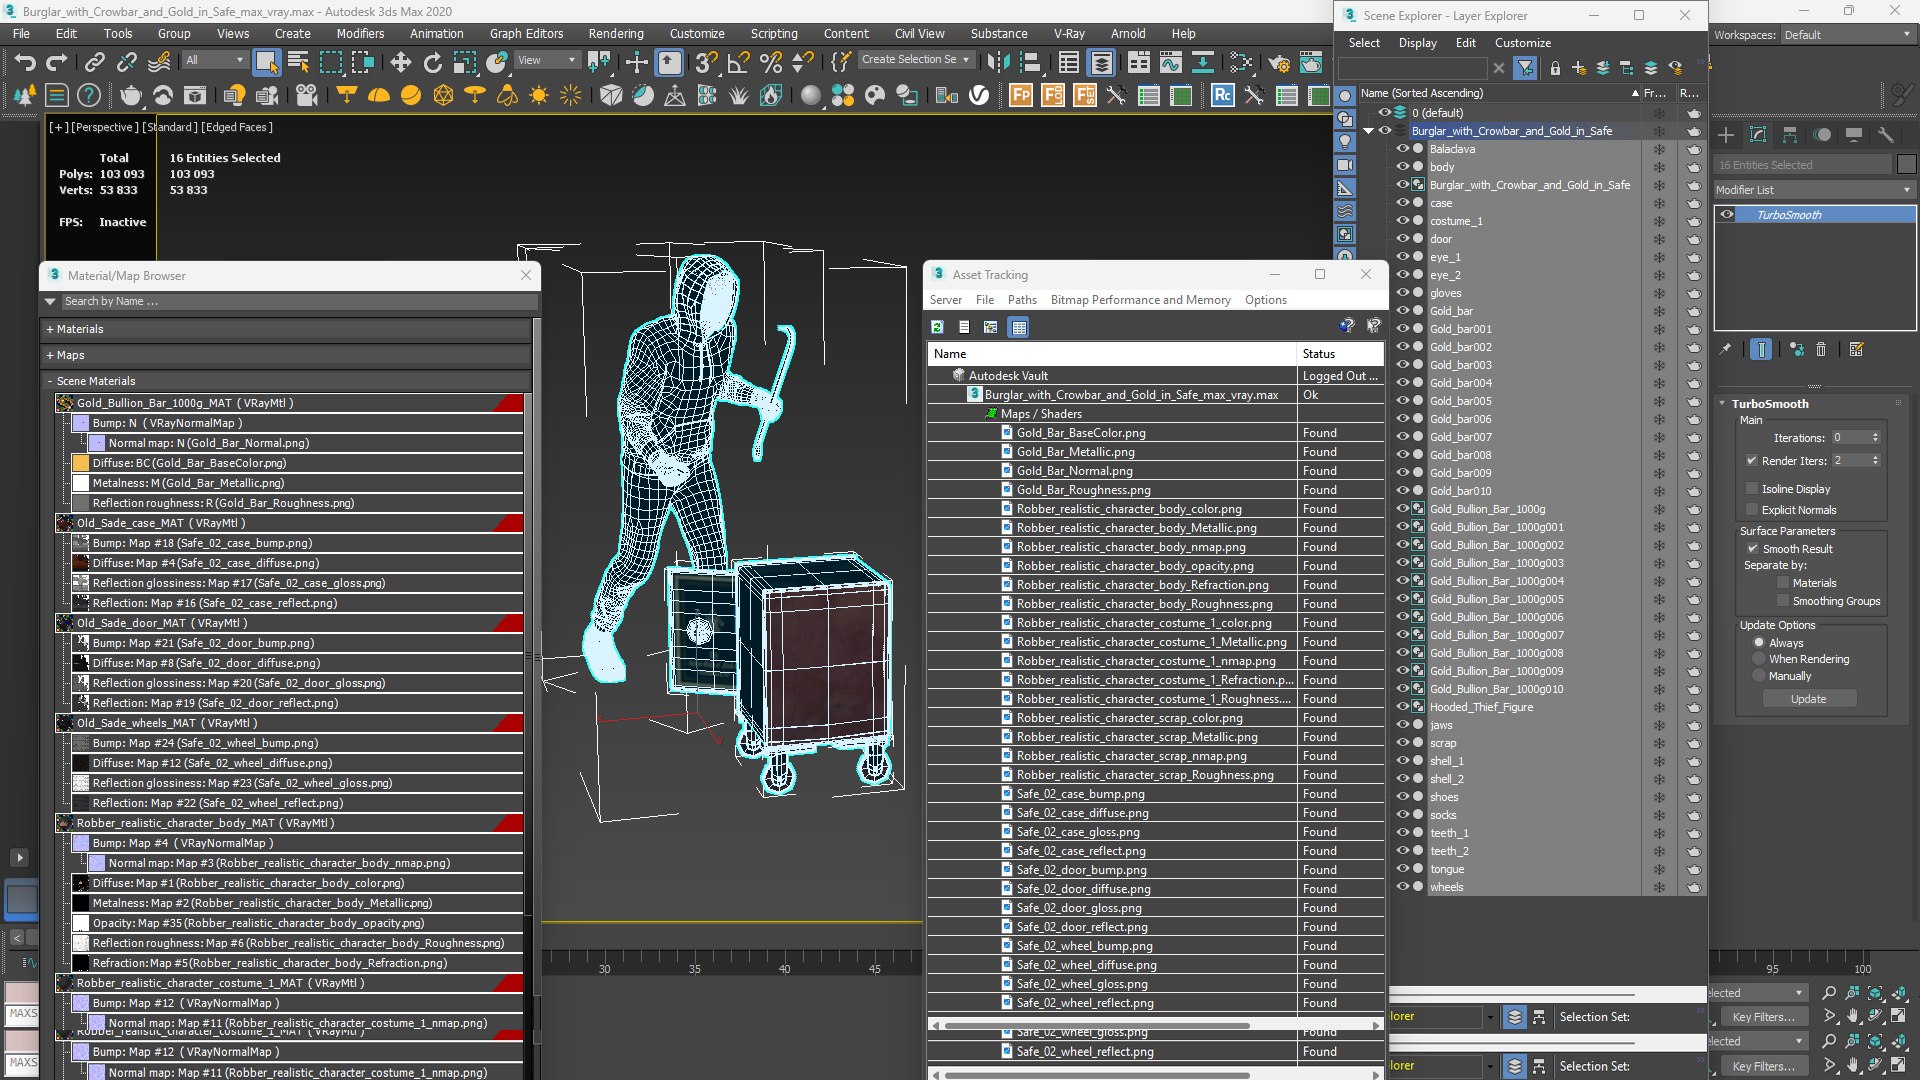Open the Paths menu in Asset Tracking

tap(1022, 300)
